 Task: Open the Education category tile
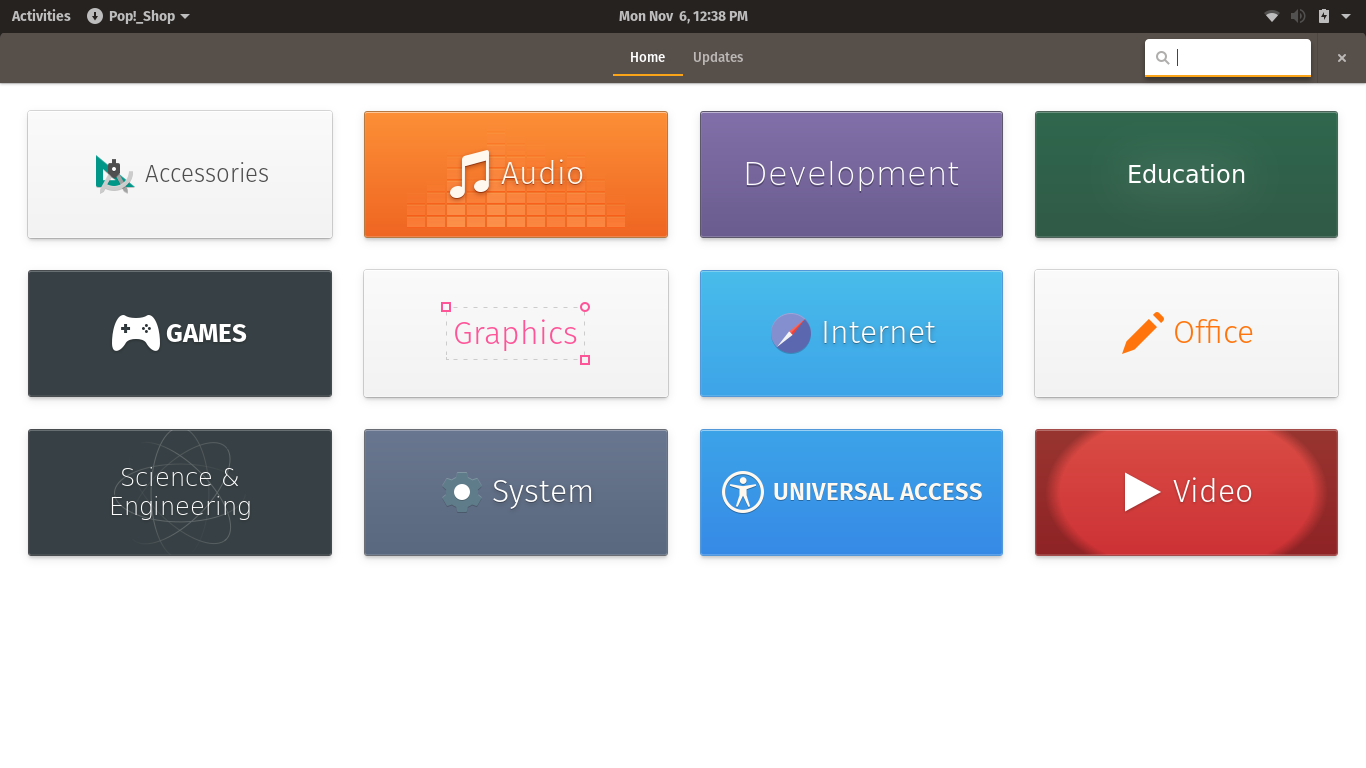(1186, 174)
